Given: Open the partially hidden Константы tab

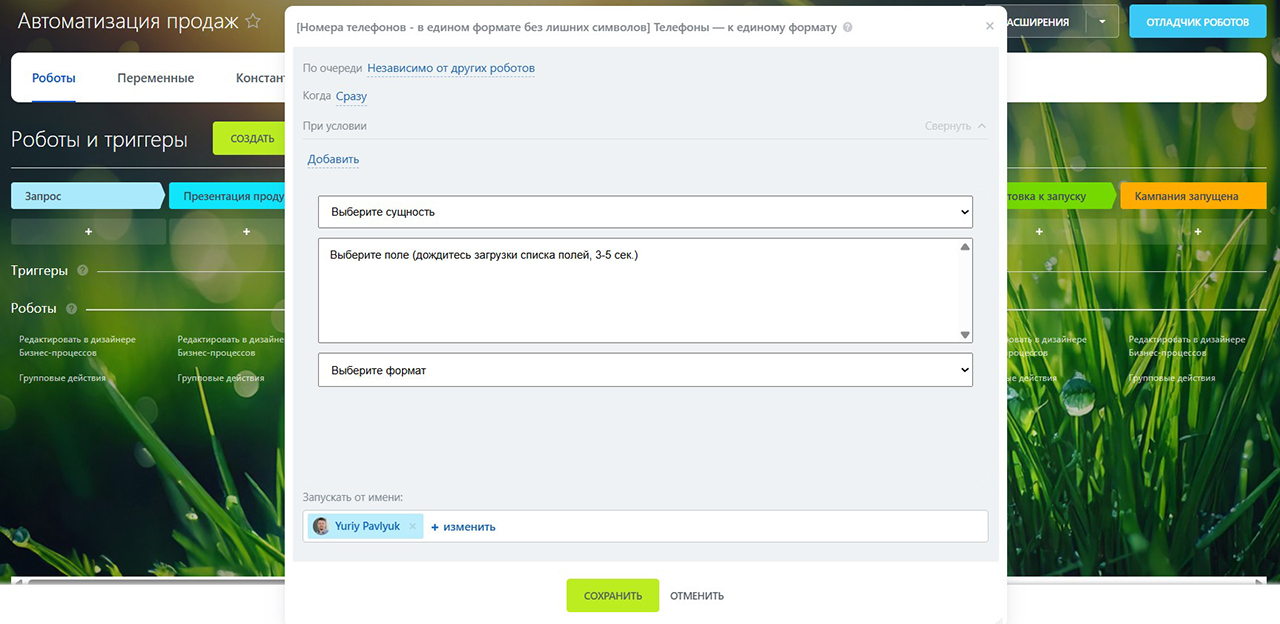Looking at the screenshot, I should click(260, 78).
